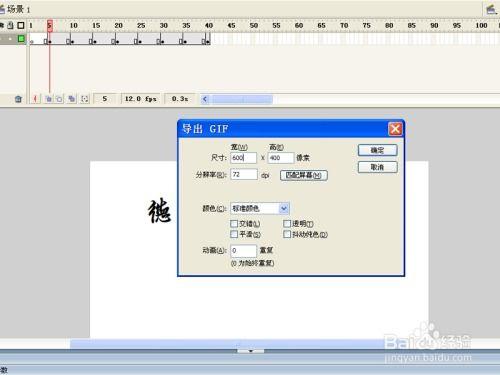This screenshot has height=375, width=500.
Task: Click the delete layer trash icon
Action: (18, 99)
